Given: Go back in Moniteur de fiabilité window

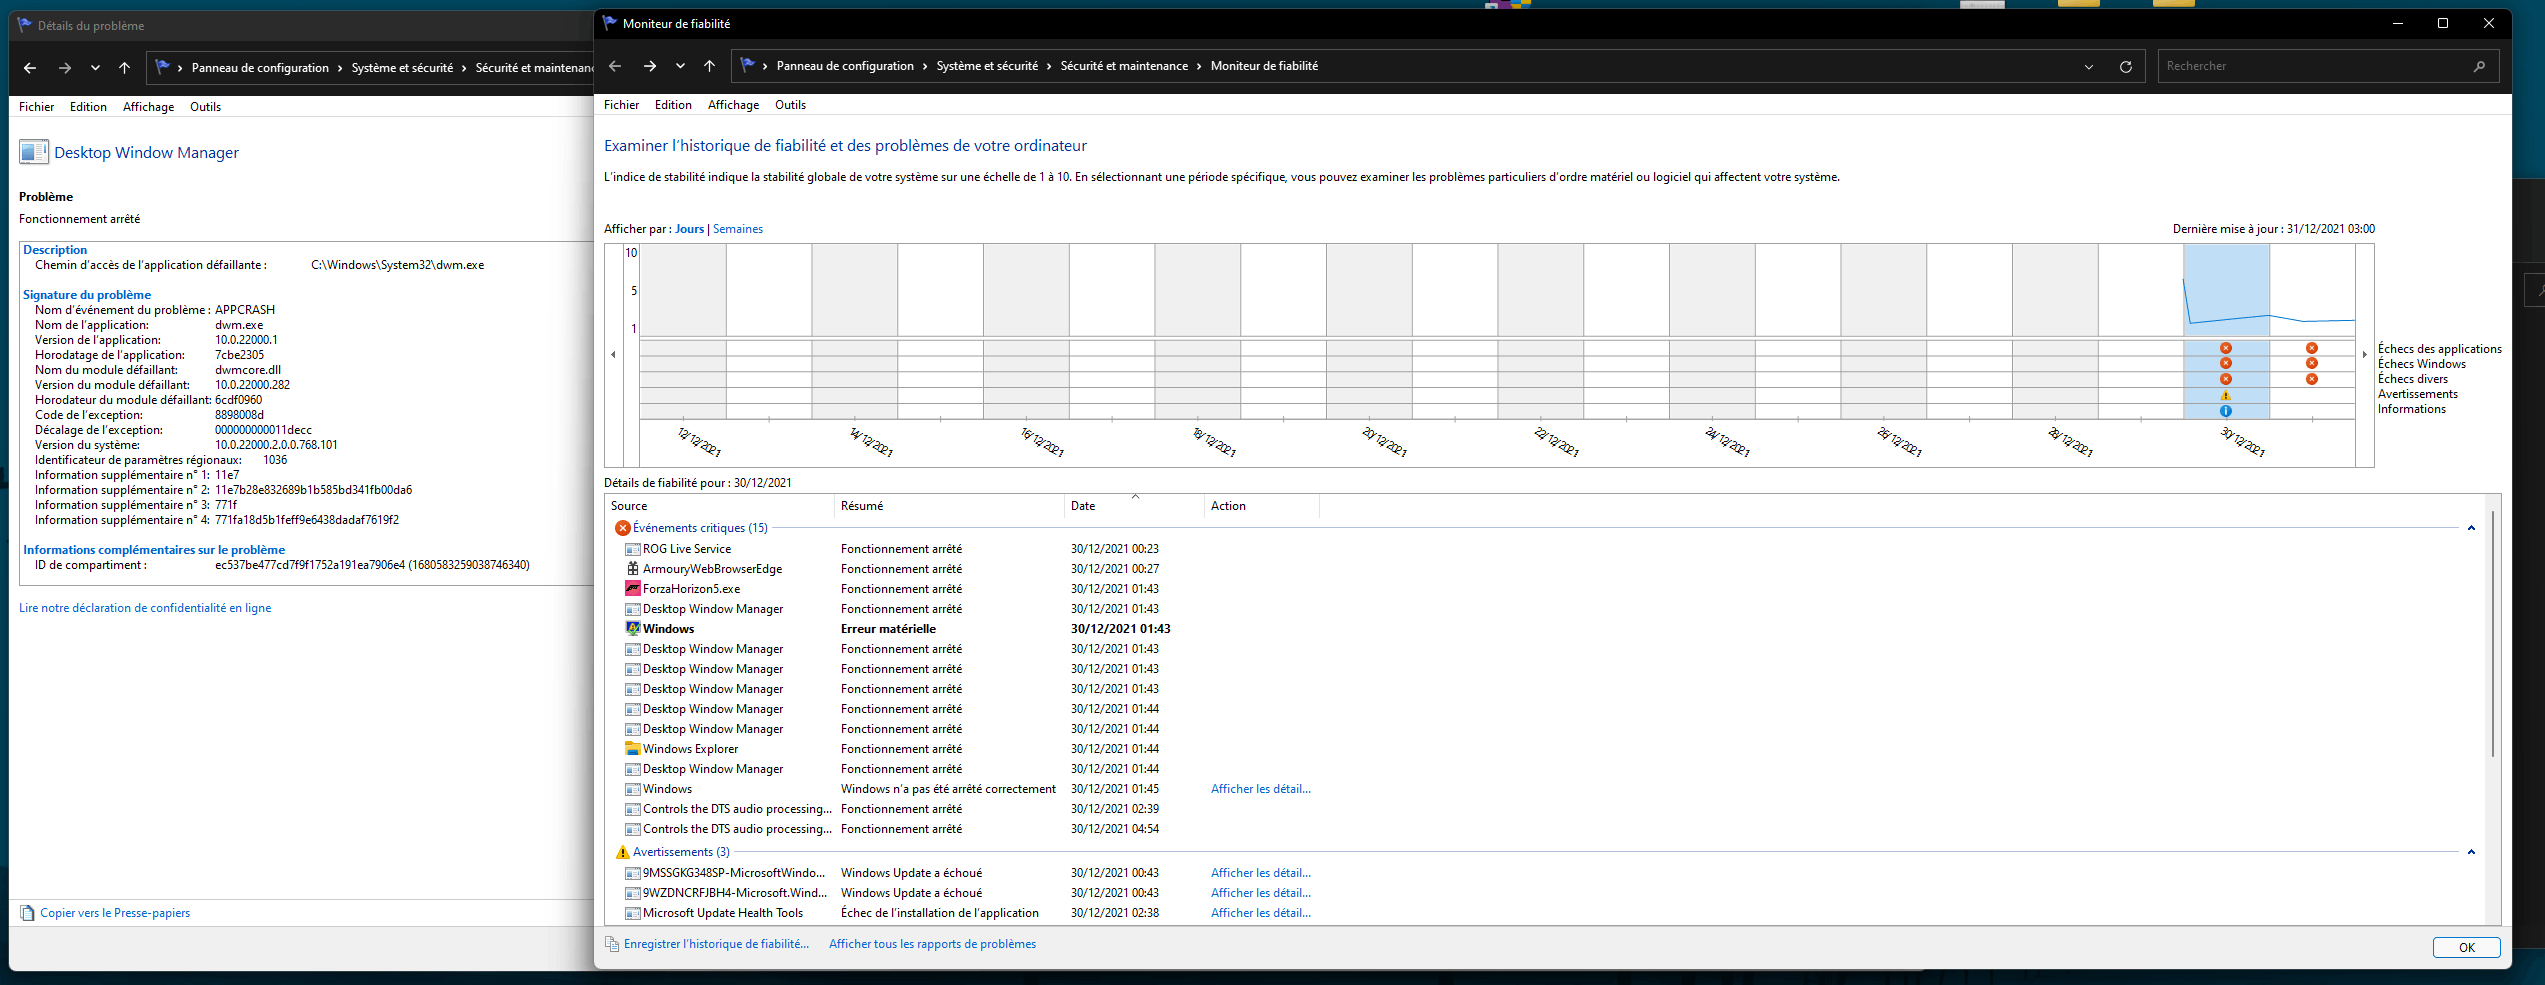Looking at the screenshot, I should pyautogui.click(x=615, y=66).
